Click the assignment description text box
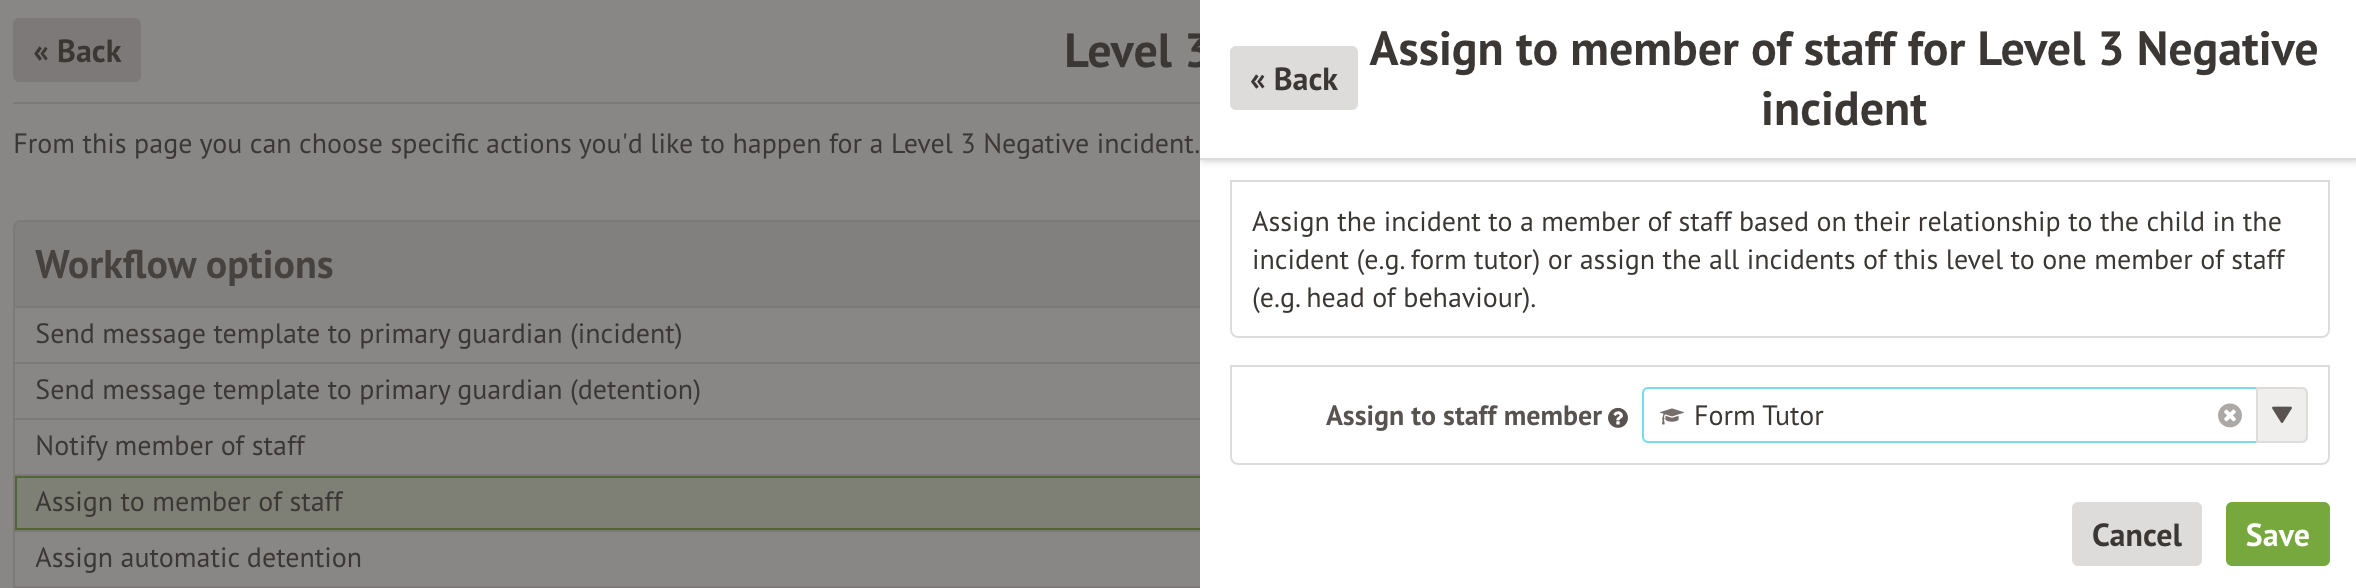This screenshot has width=2356, height=588. (x=1778, y=259)
